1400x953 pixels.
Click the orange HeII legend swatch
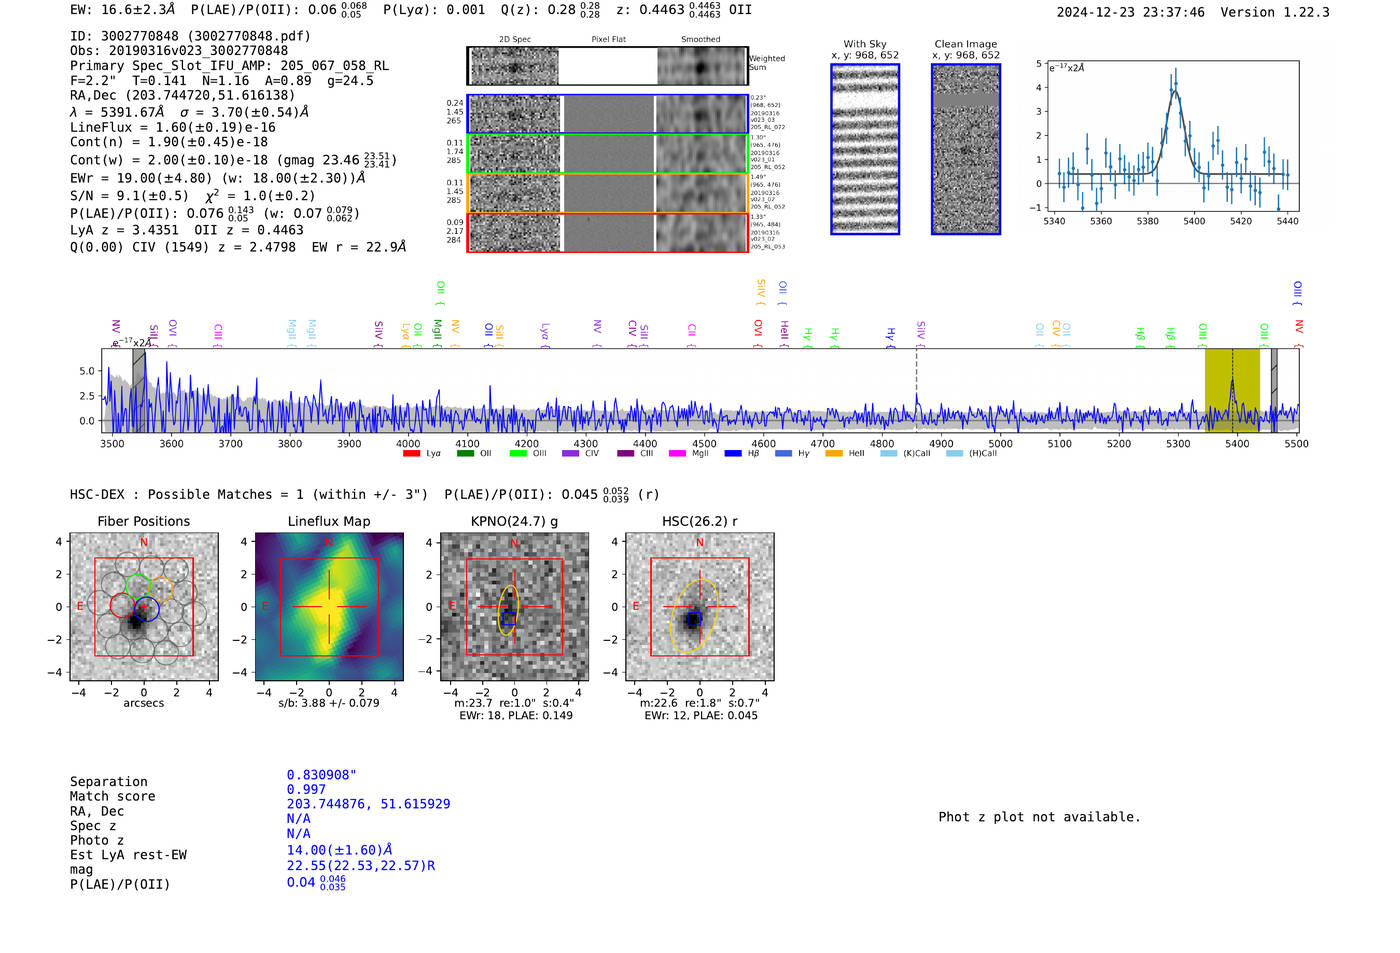click(x=834, y=454)
